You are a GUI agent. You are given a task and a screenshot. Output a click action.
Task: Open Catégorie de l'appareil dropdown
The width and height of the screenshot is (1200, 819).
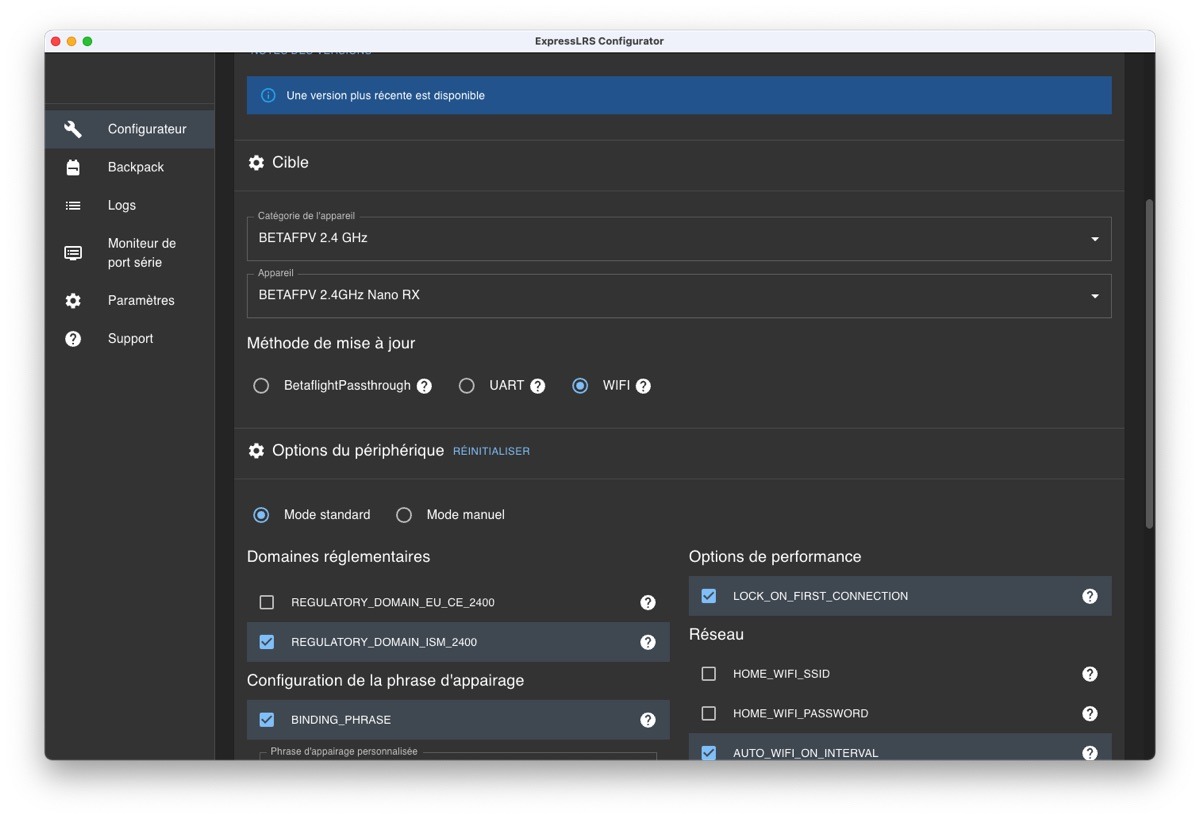679,239
